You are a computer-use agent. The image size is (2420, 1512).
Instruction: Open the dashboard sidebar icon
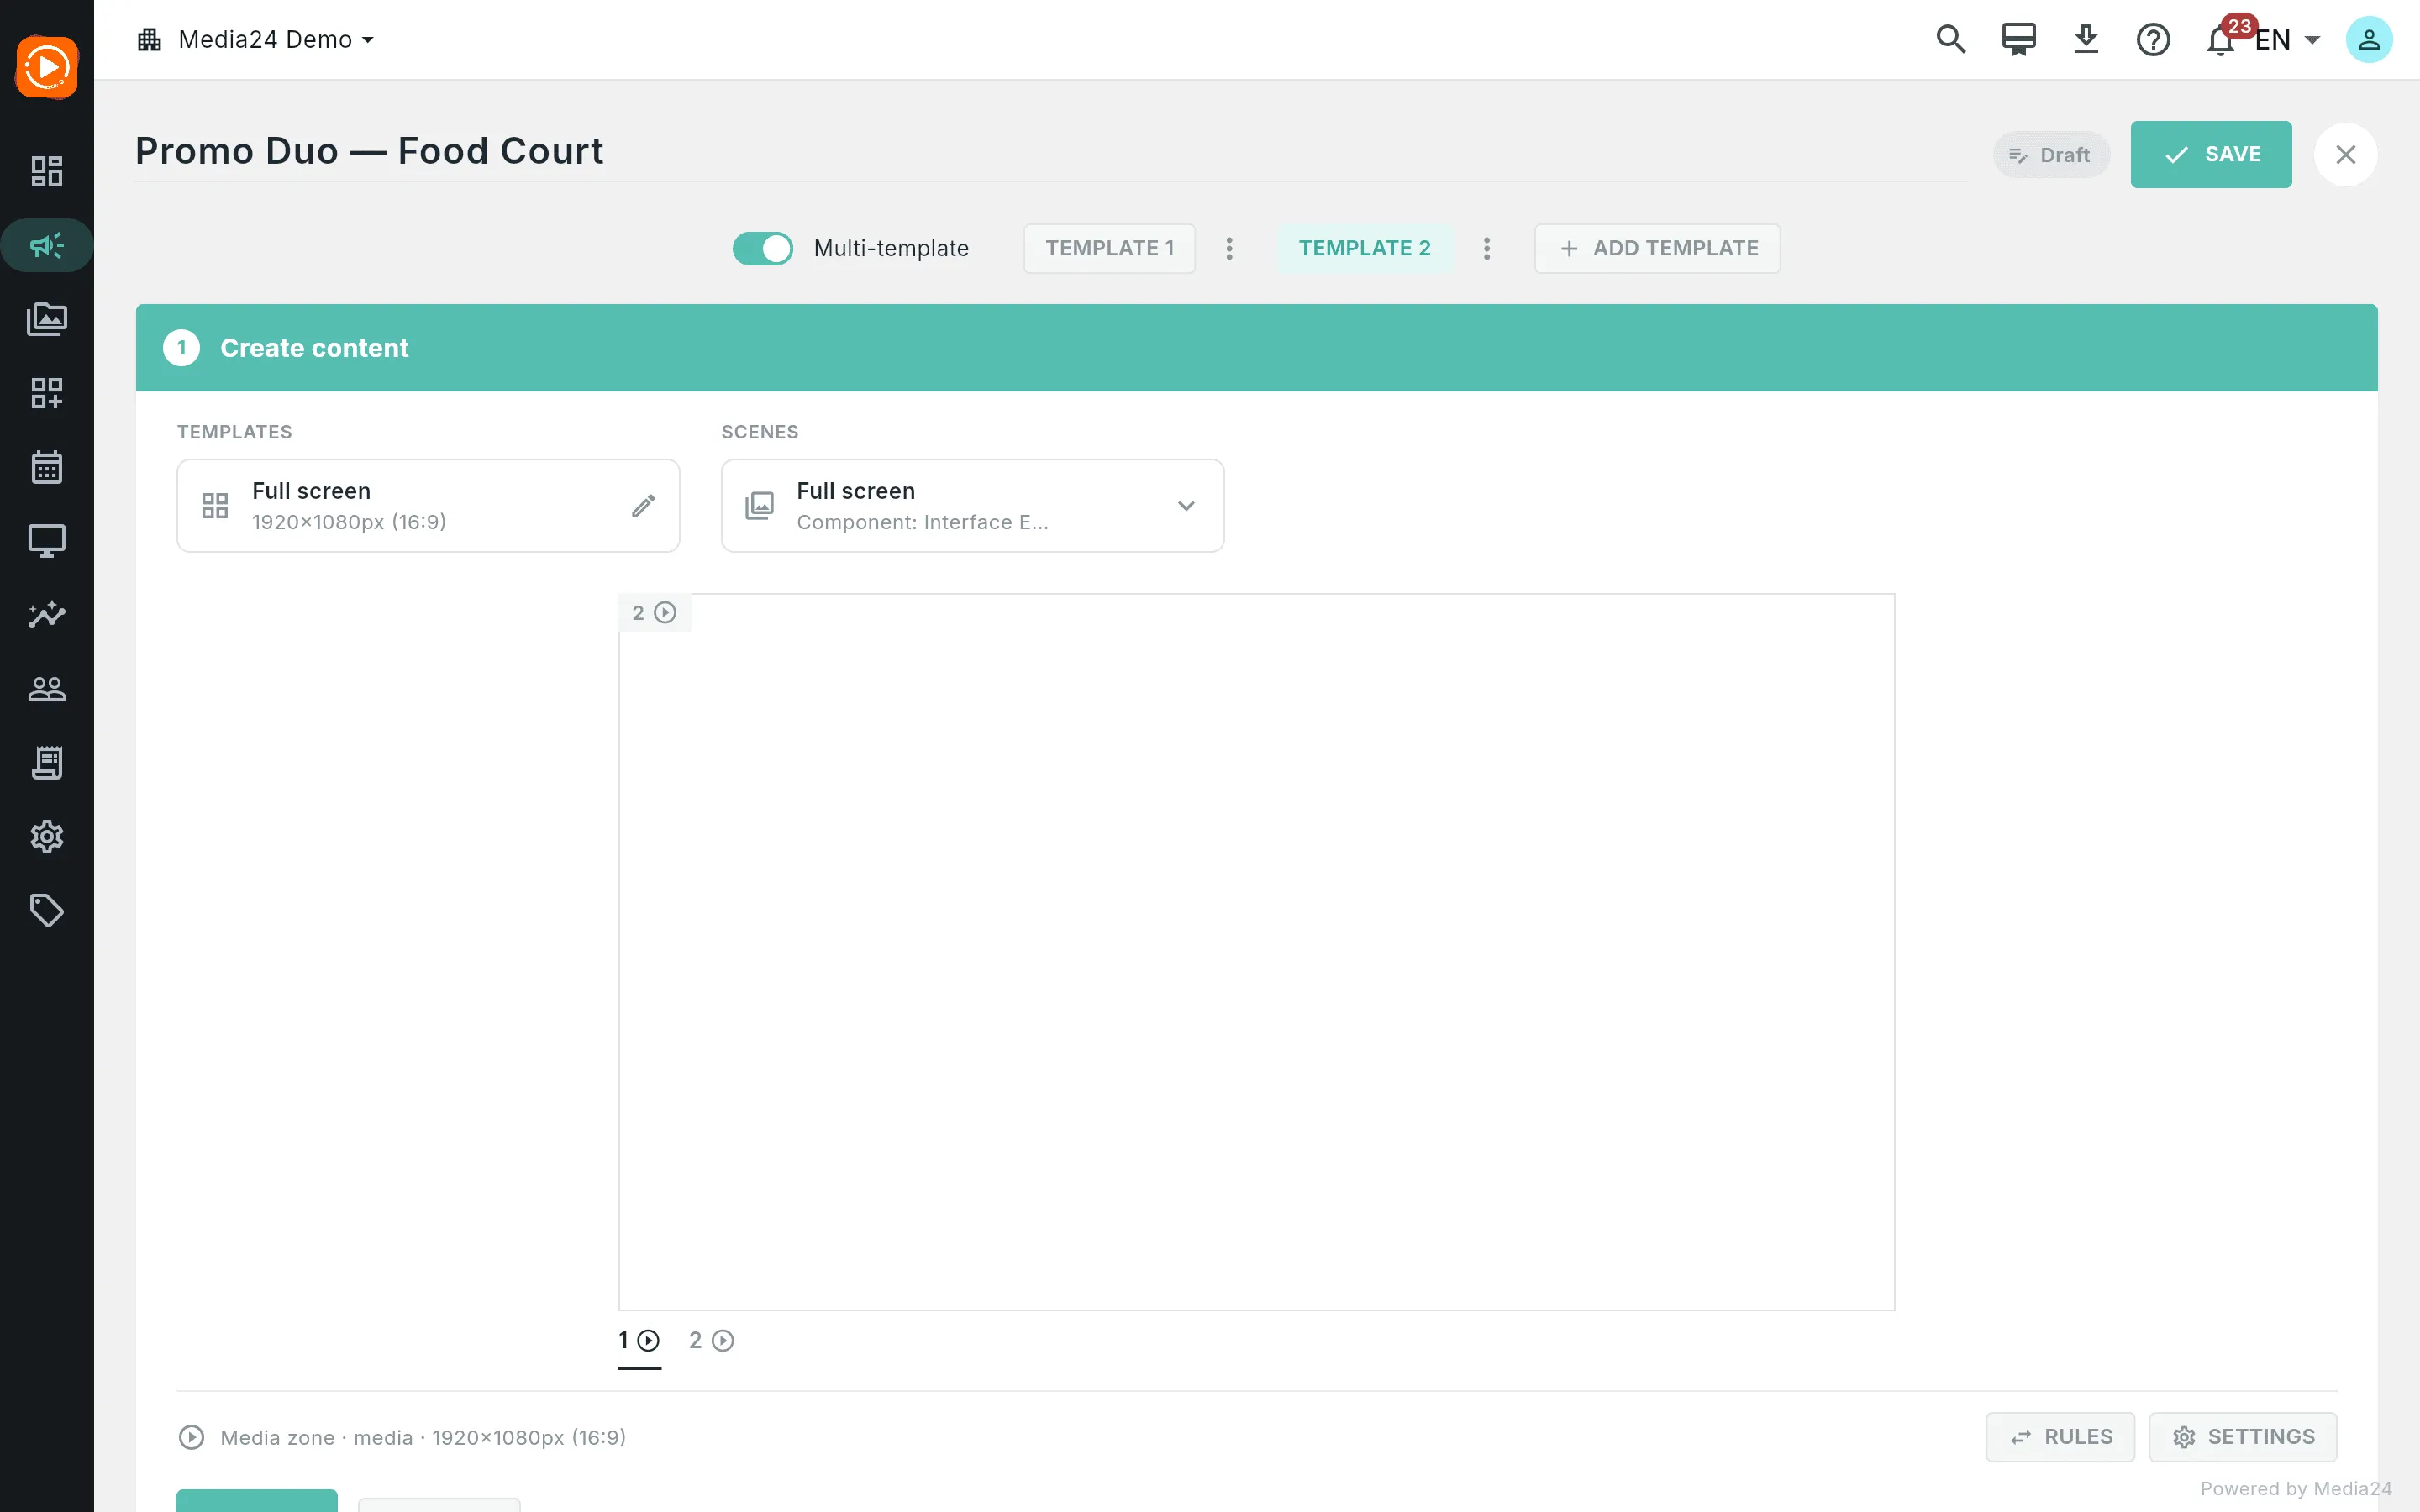(x=46, y=171)
